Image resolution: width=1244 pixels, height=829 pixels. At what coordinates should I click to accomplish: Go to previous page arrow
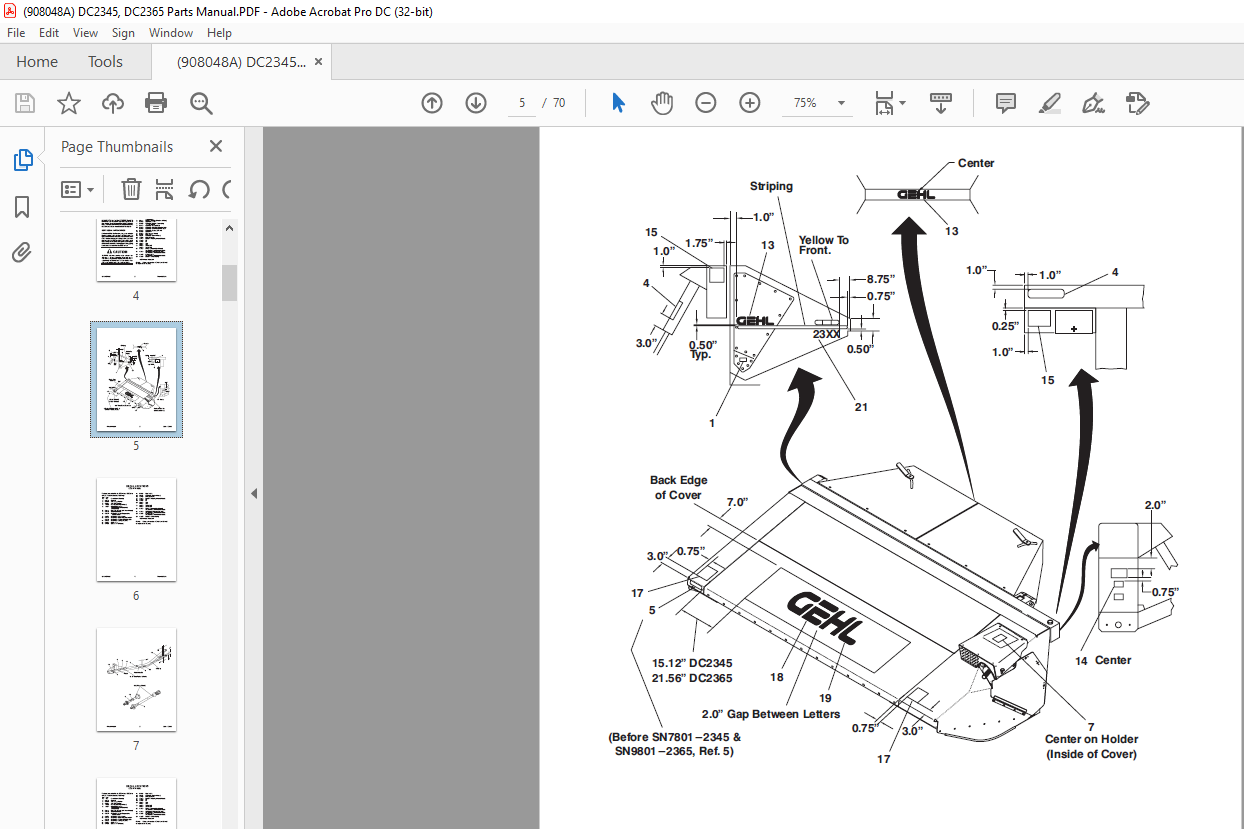432,103
